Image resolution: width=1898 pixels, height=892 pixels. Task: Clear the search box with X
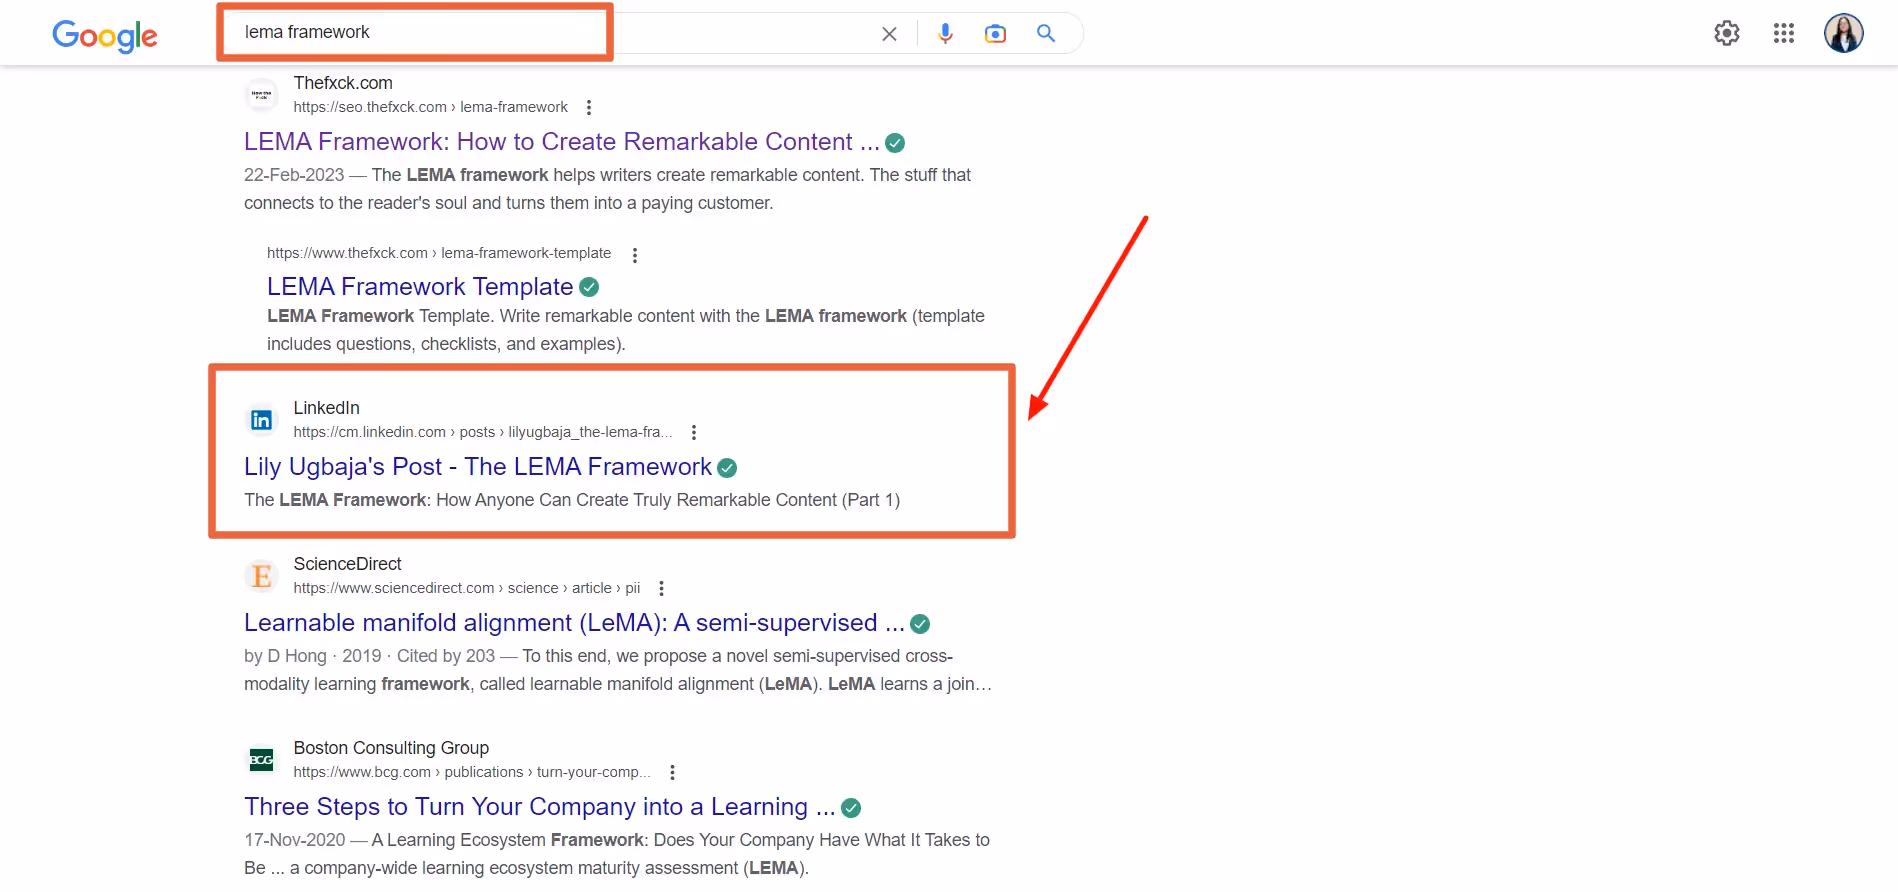[889, 34]
